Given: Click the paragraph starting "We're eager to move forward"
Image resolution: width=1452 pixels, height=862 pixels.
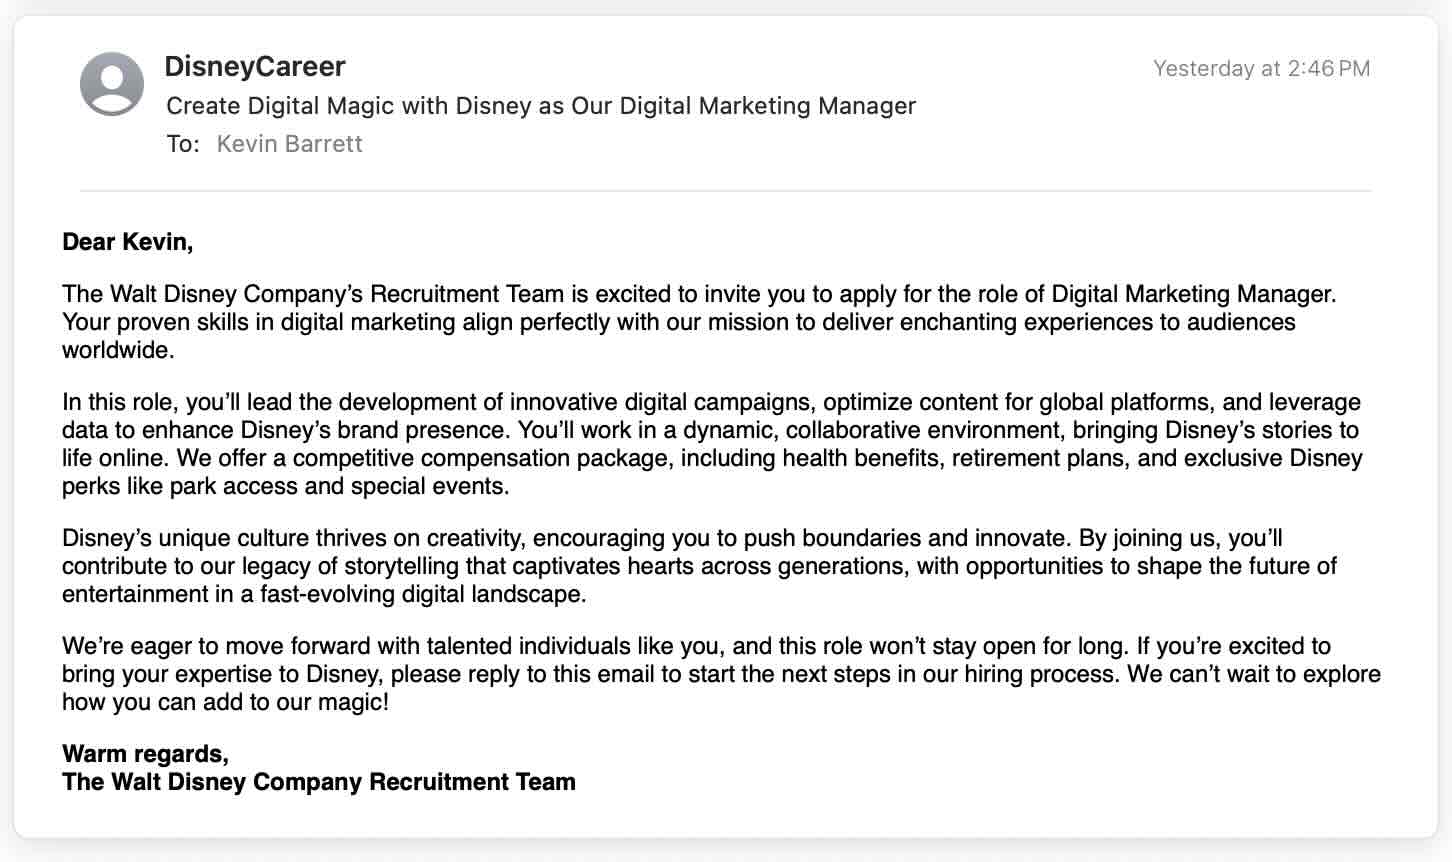Looking at the screenshot, I should pos(721,674).
